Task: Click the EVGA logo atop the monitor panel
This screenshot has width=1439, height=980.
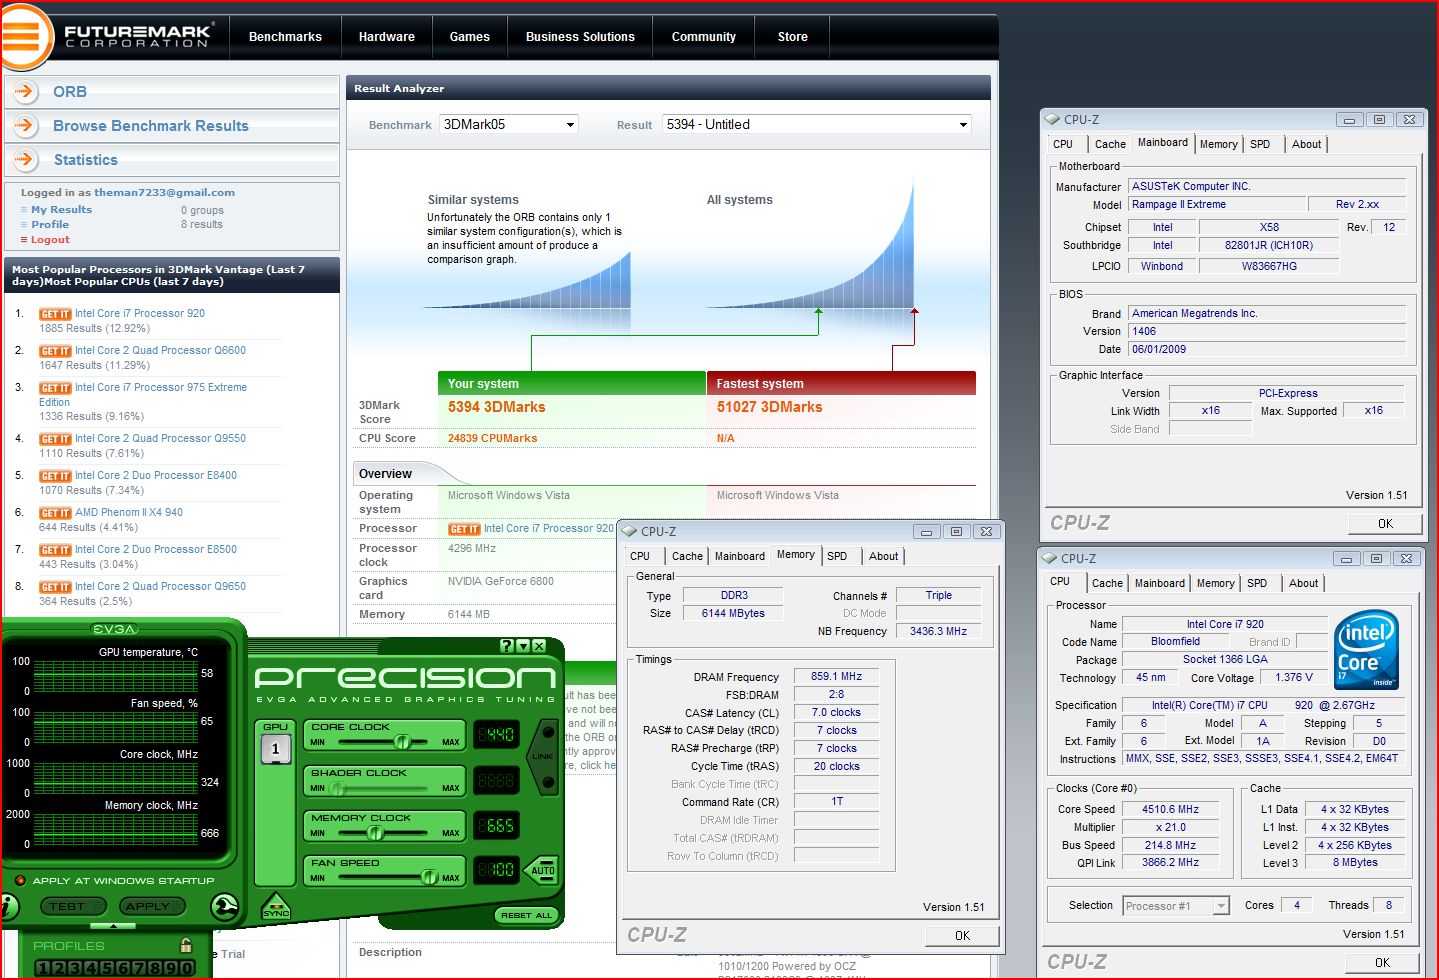Action: (x=115, y=629)
